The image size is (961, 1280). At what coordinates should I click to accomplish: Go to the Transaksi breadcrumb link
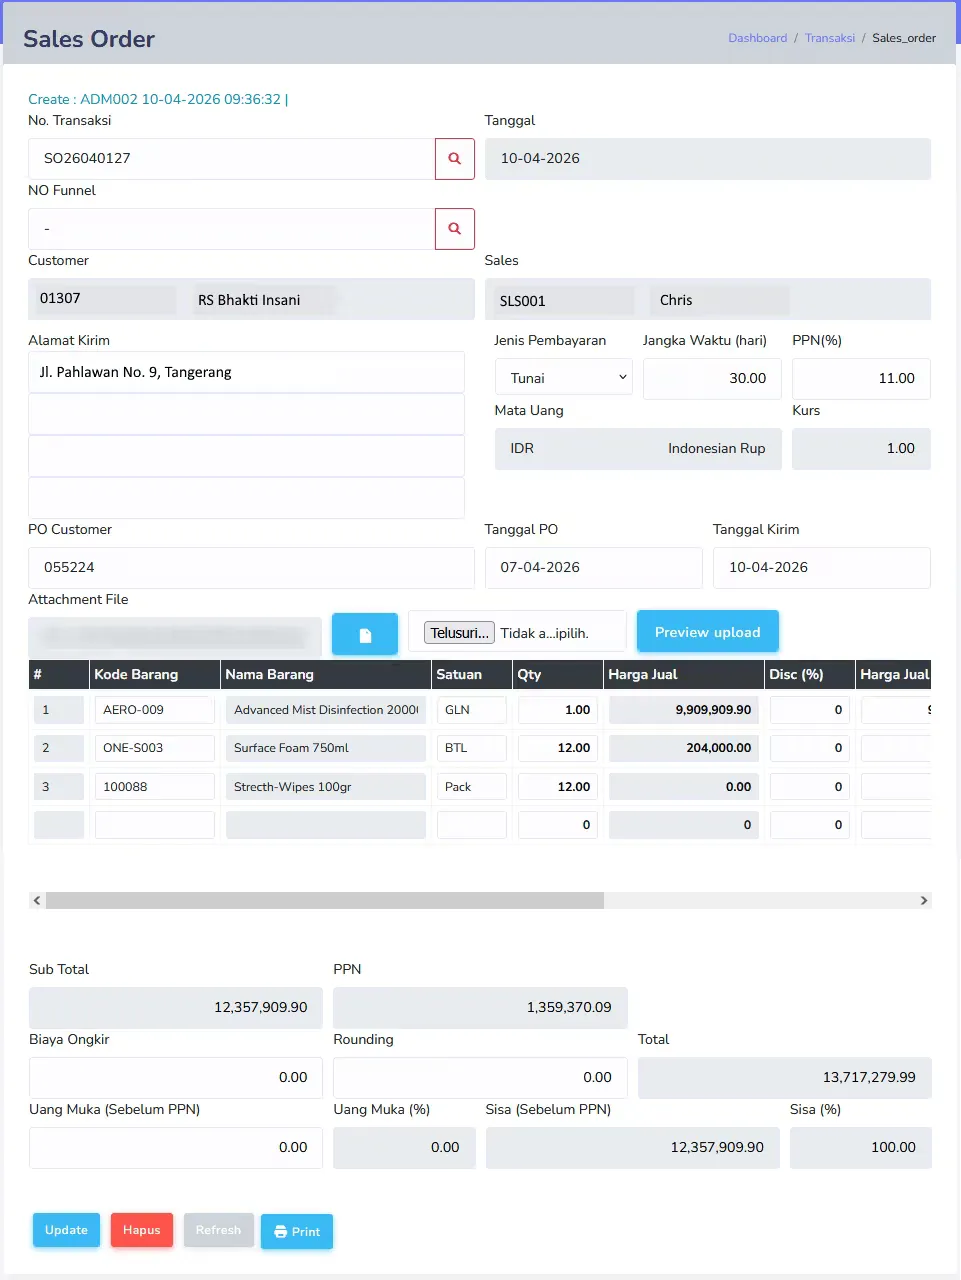[x=830, y=38]
